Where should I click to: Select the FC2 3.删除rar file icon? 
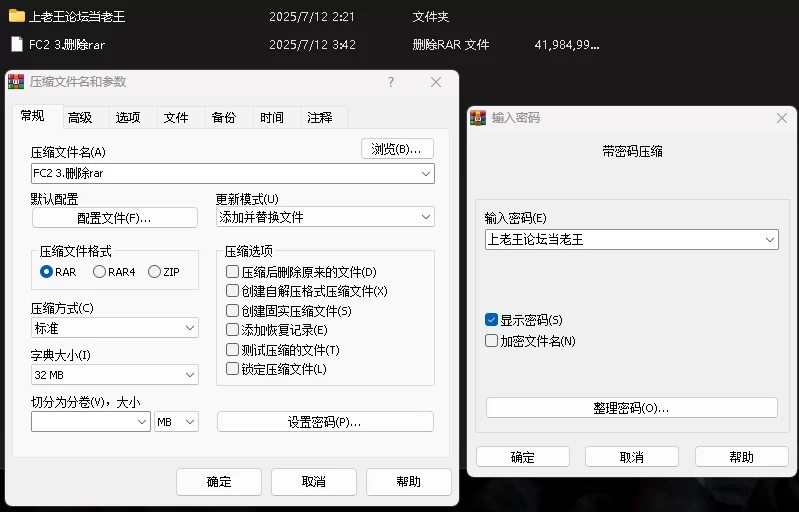tap(17, 44)
